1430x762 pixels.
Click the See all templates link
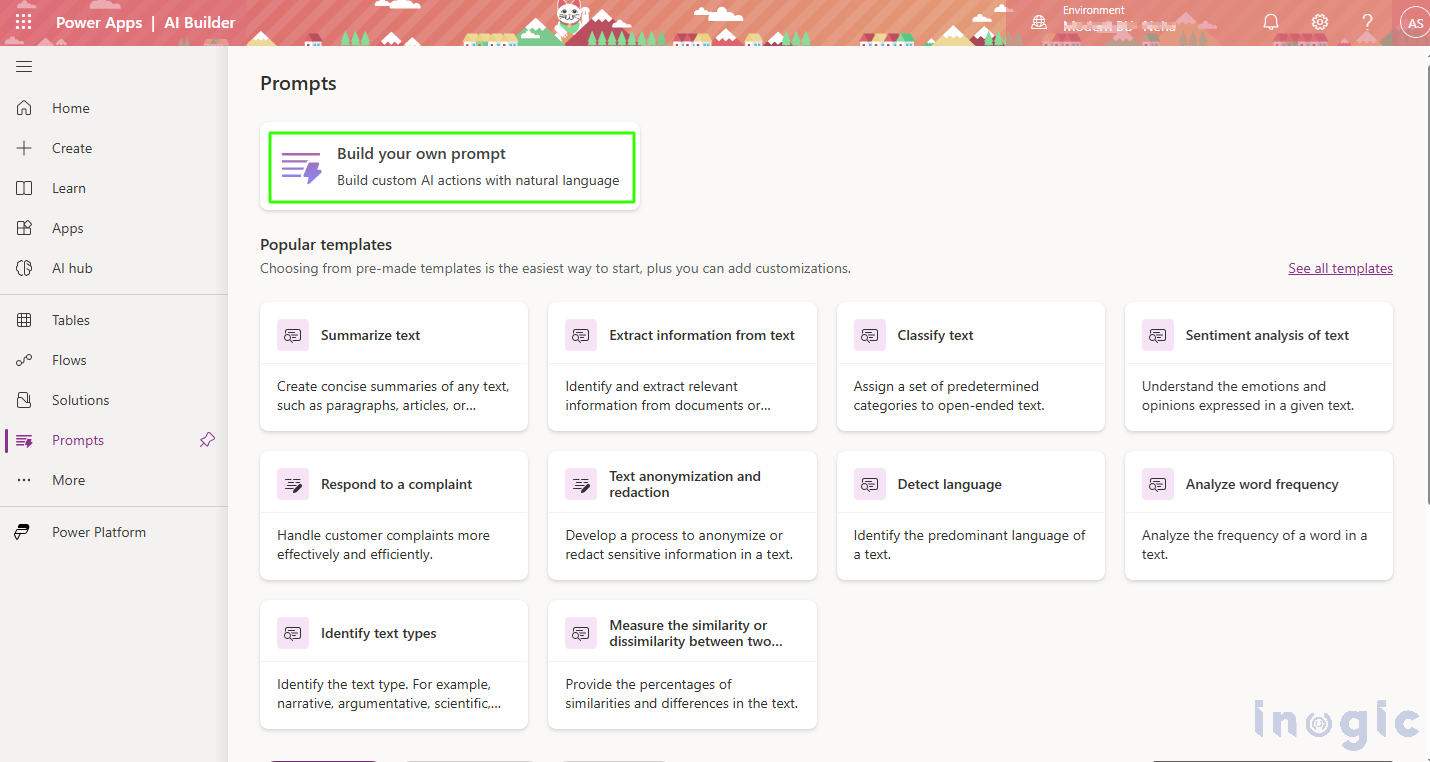click(1340, 268)
